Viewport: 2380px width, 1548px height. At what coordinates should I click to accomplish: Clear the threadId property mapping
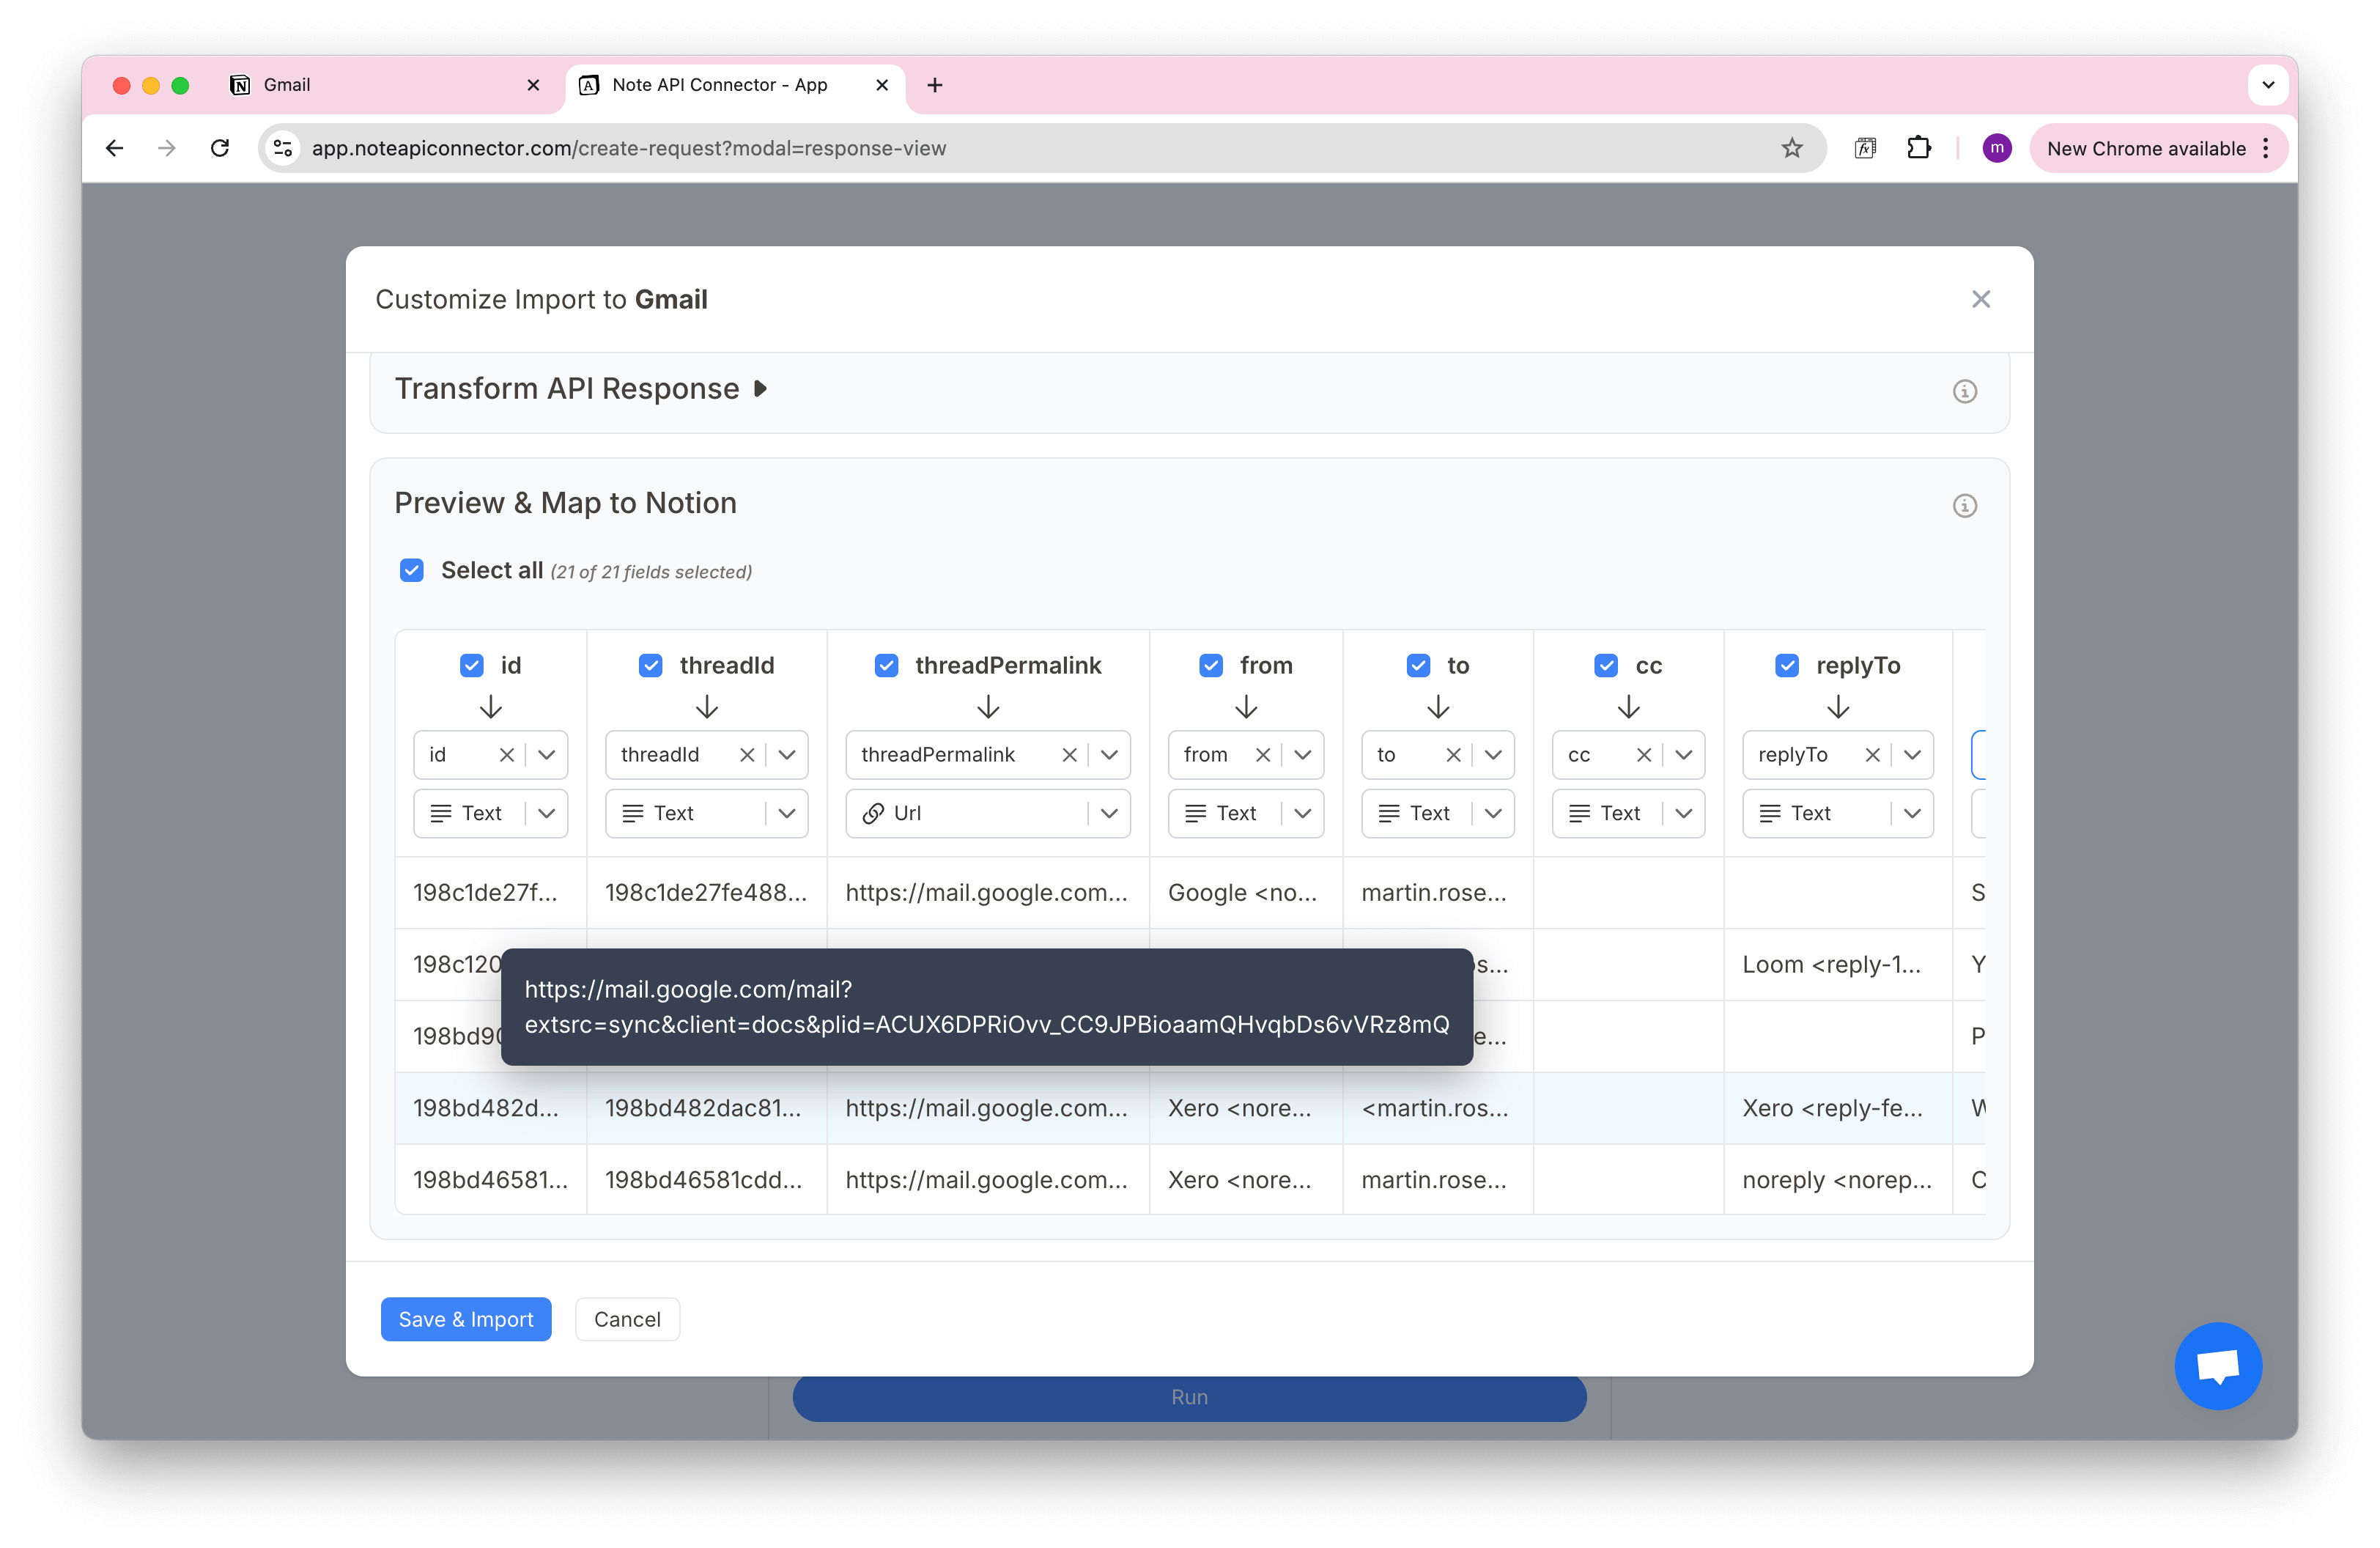[746, 755]
